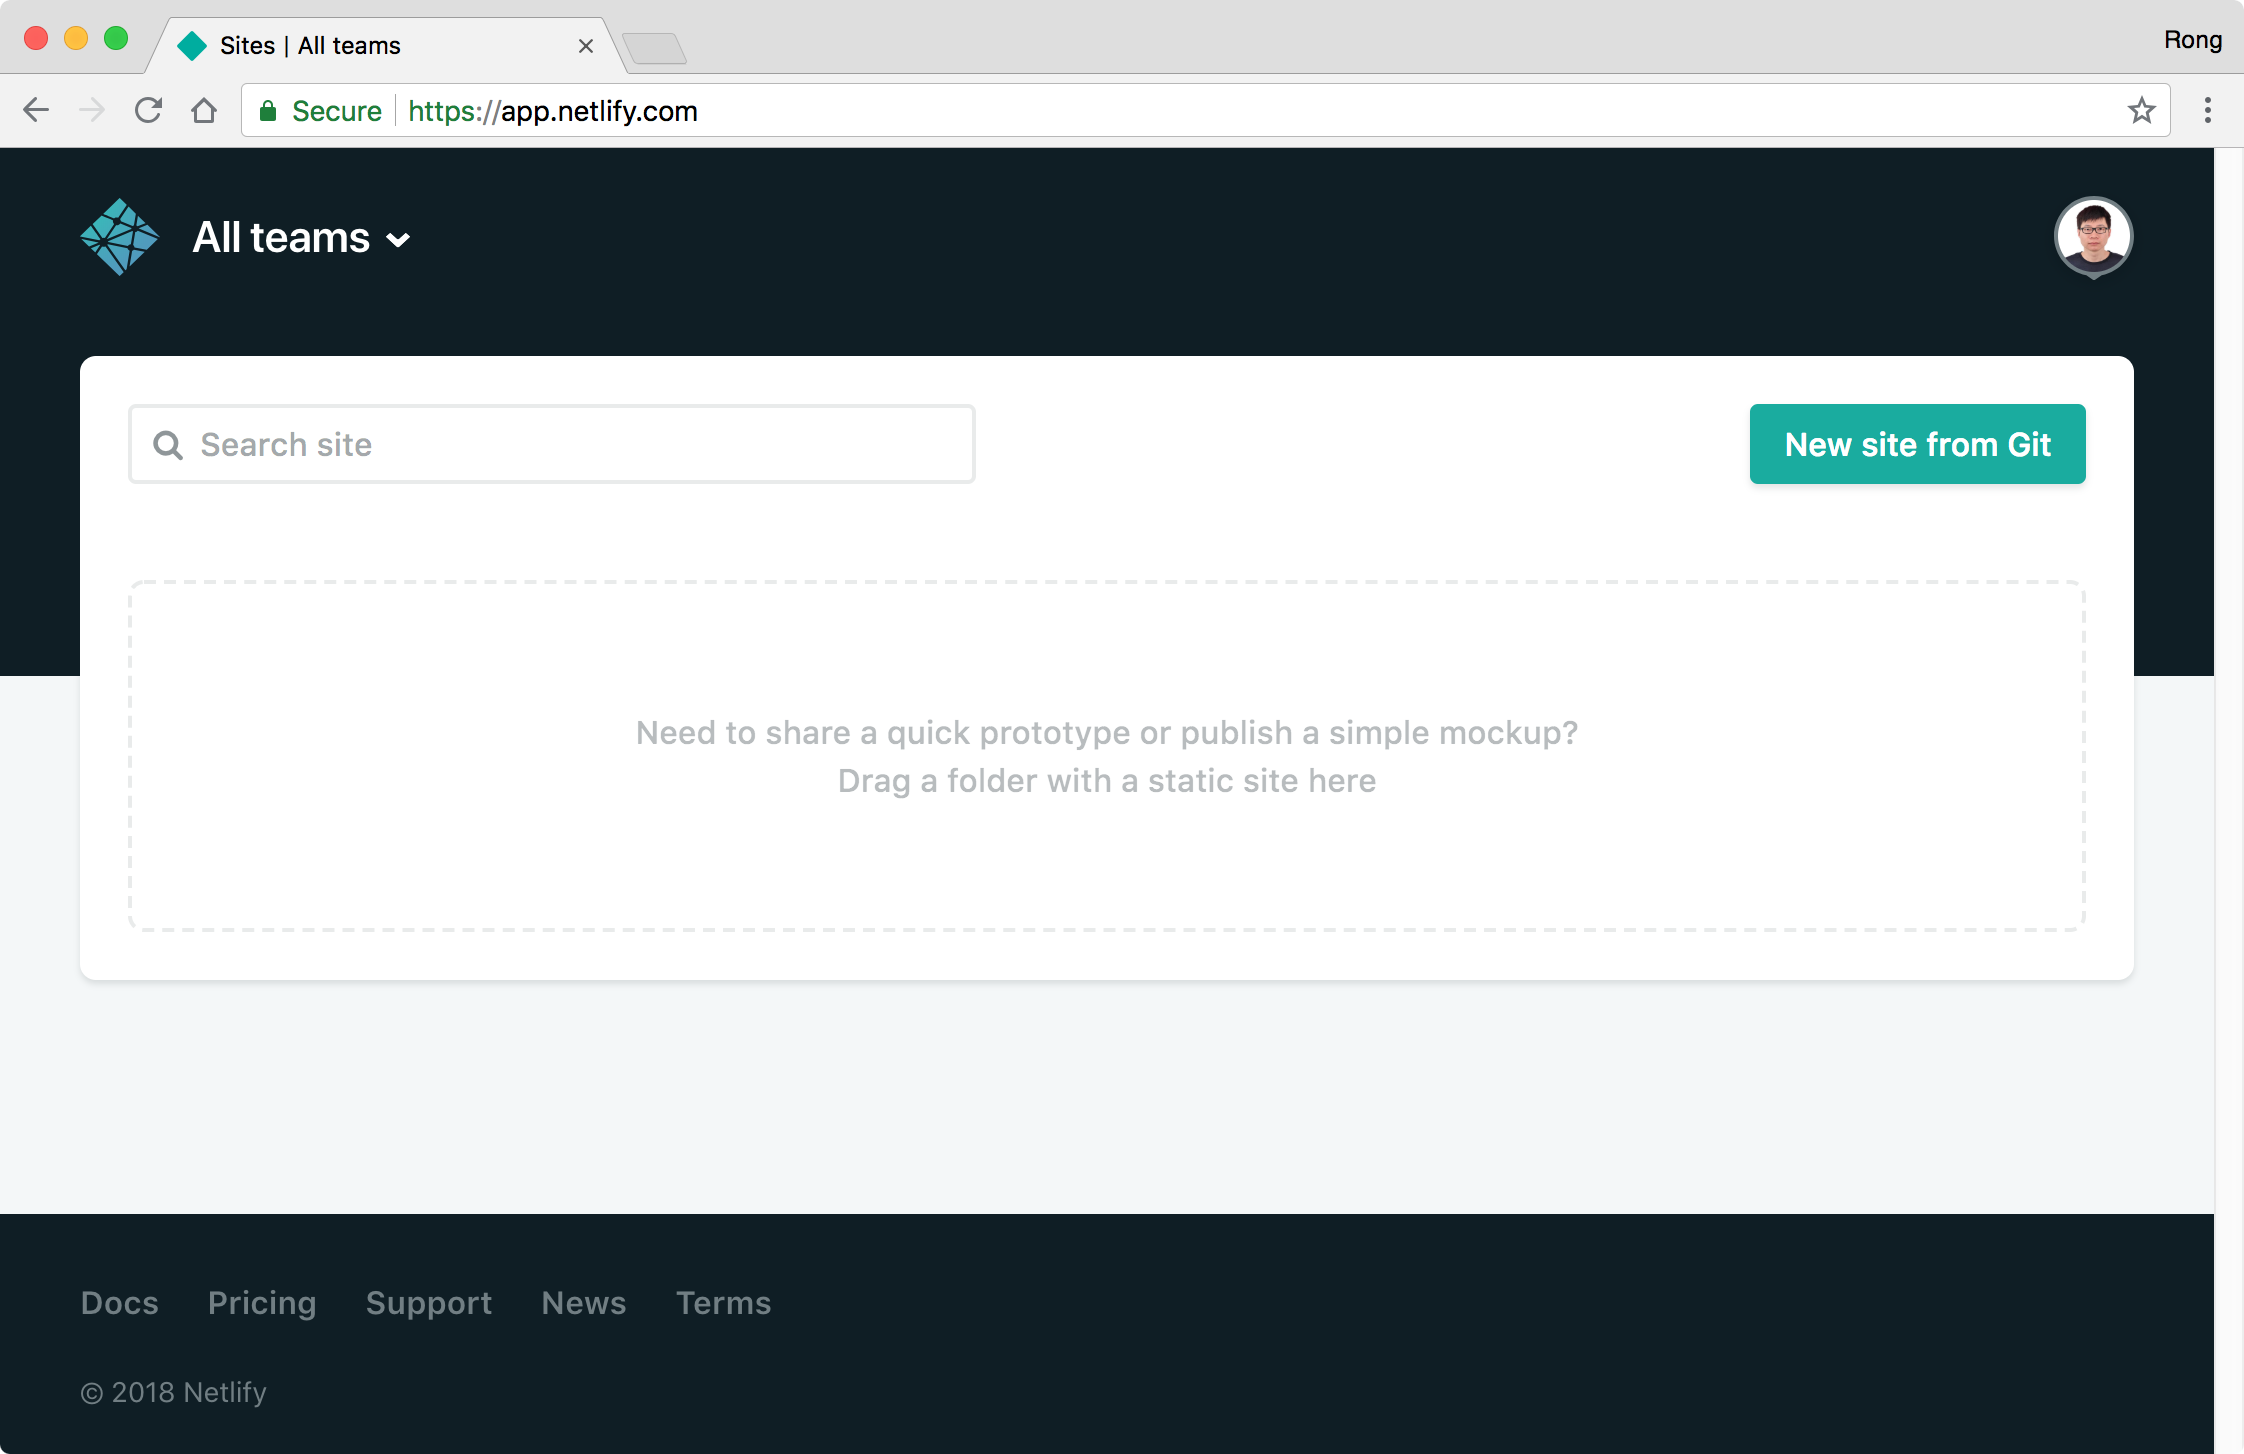Screen dimensions: 2244x1454
Task: Open the News footer link
Action: [x=584, y=1303]
